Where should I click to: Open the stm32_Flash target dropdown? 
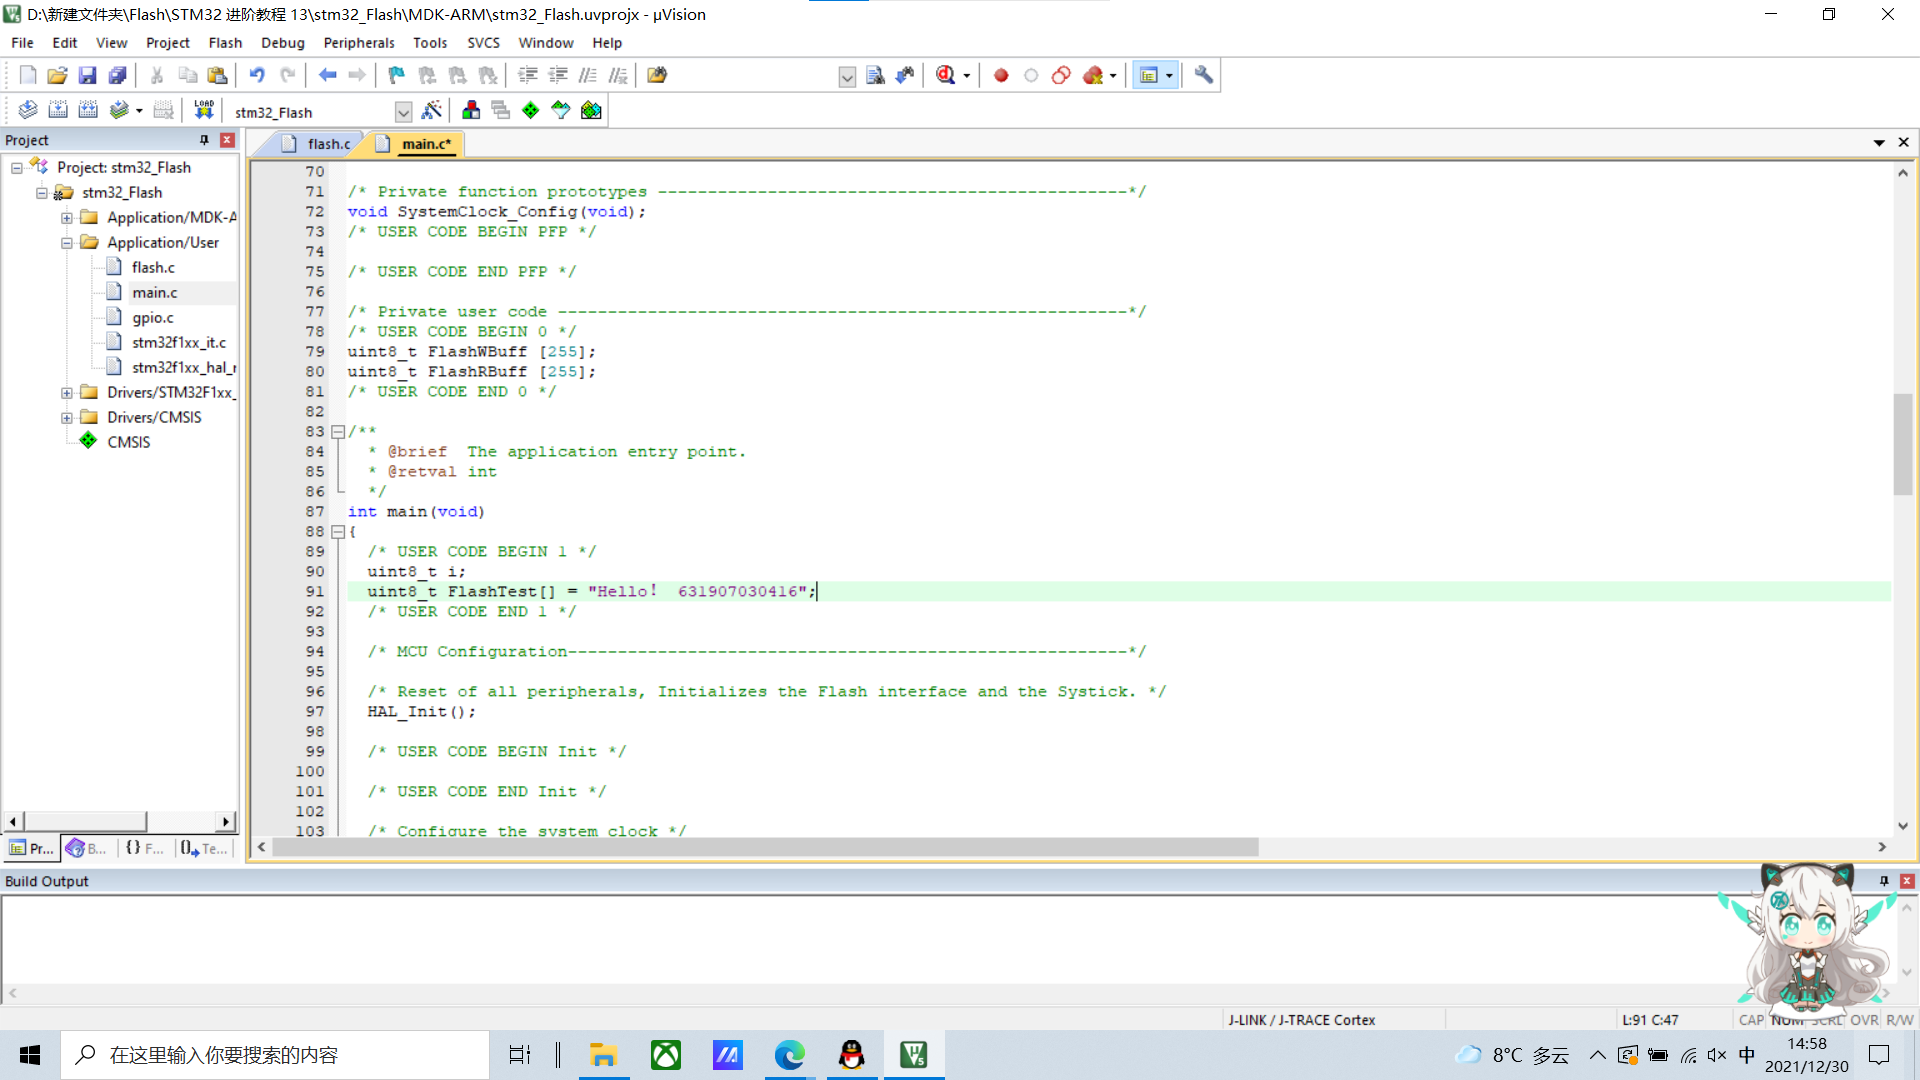coord(403,112)
